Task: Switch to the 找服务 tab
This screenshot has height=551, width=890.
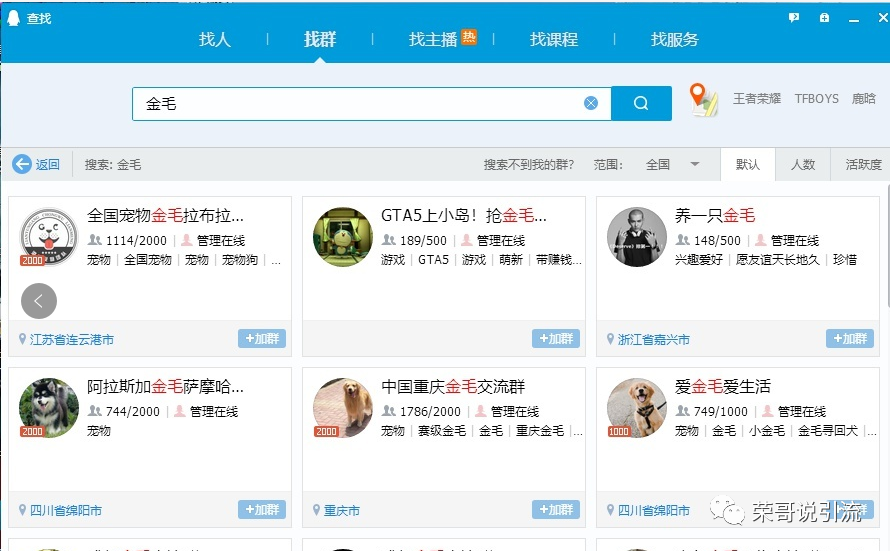Action: coord(674,39)
